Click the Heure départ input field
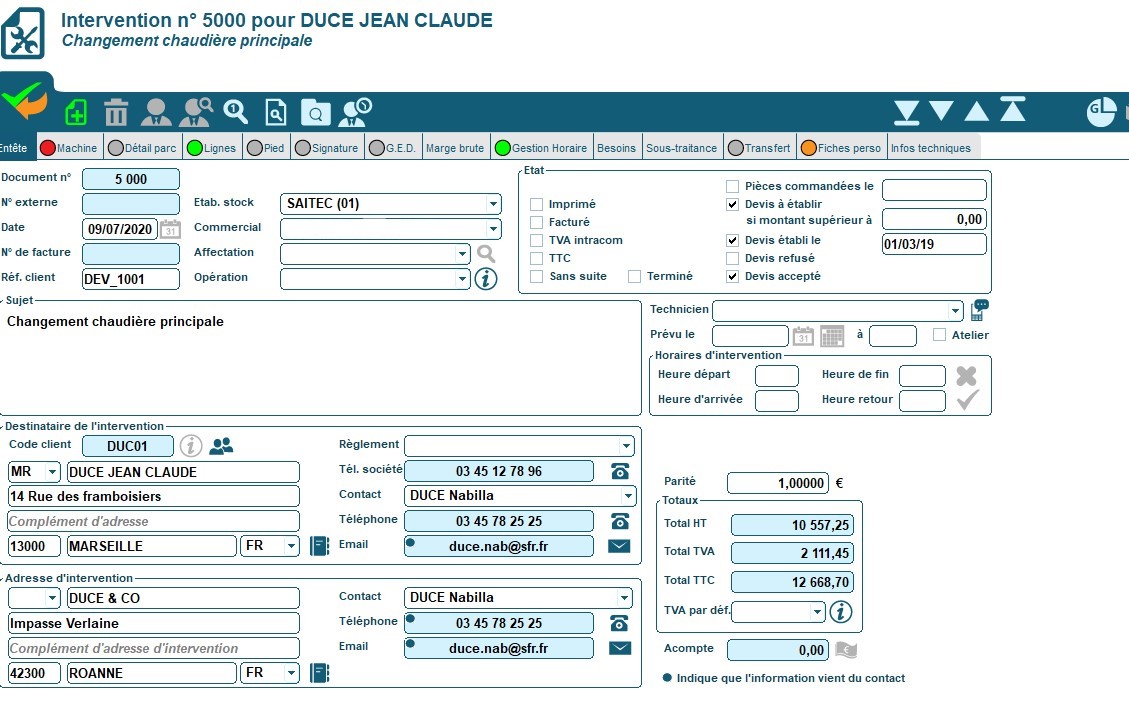Viewport: 1129px width, 716px height. pyautogui.click(x=777, y=375)
